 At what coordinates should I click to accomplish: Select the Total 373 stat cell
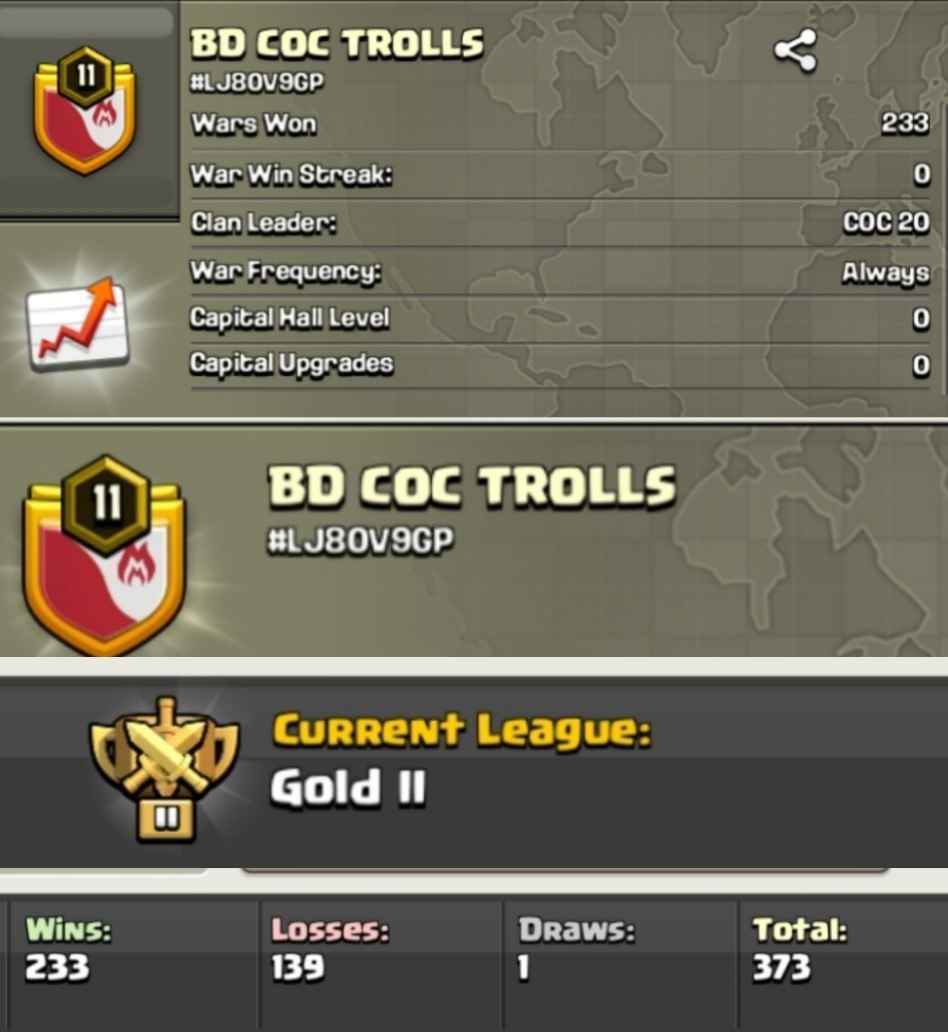pos(844,962)
